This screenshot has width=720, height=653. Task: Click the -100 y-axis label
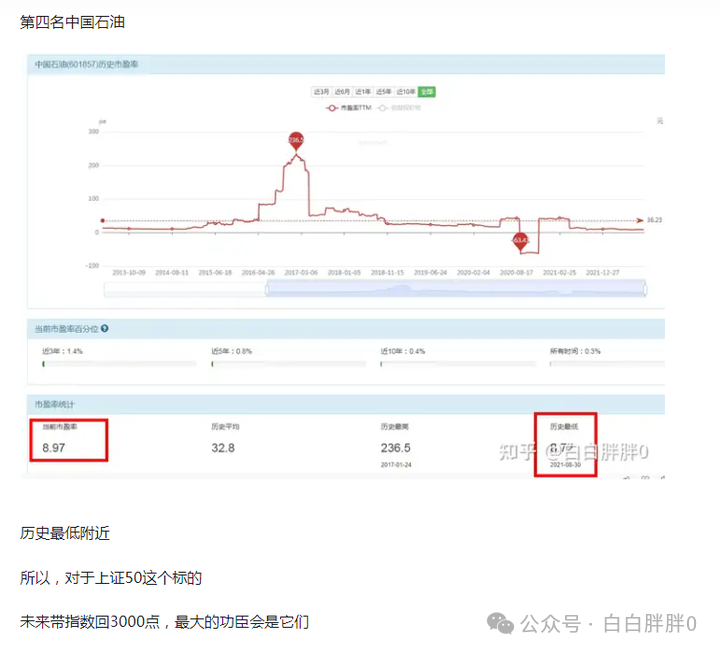click(x=92, y=266)
